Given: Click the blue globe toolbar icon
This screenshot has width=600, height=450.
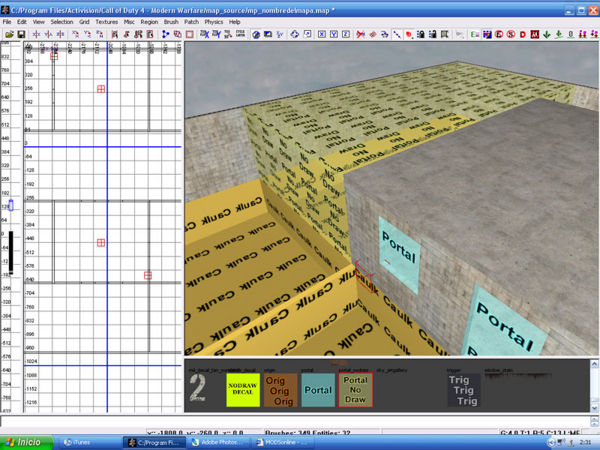Looking at the screenshot, I should [256, 34].
